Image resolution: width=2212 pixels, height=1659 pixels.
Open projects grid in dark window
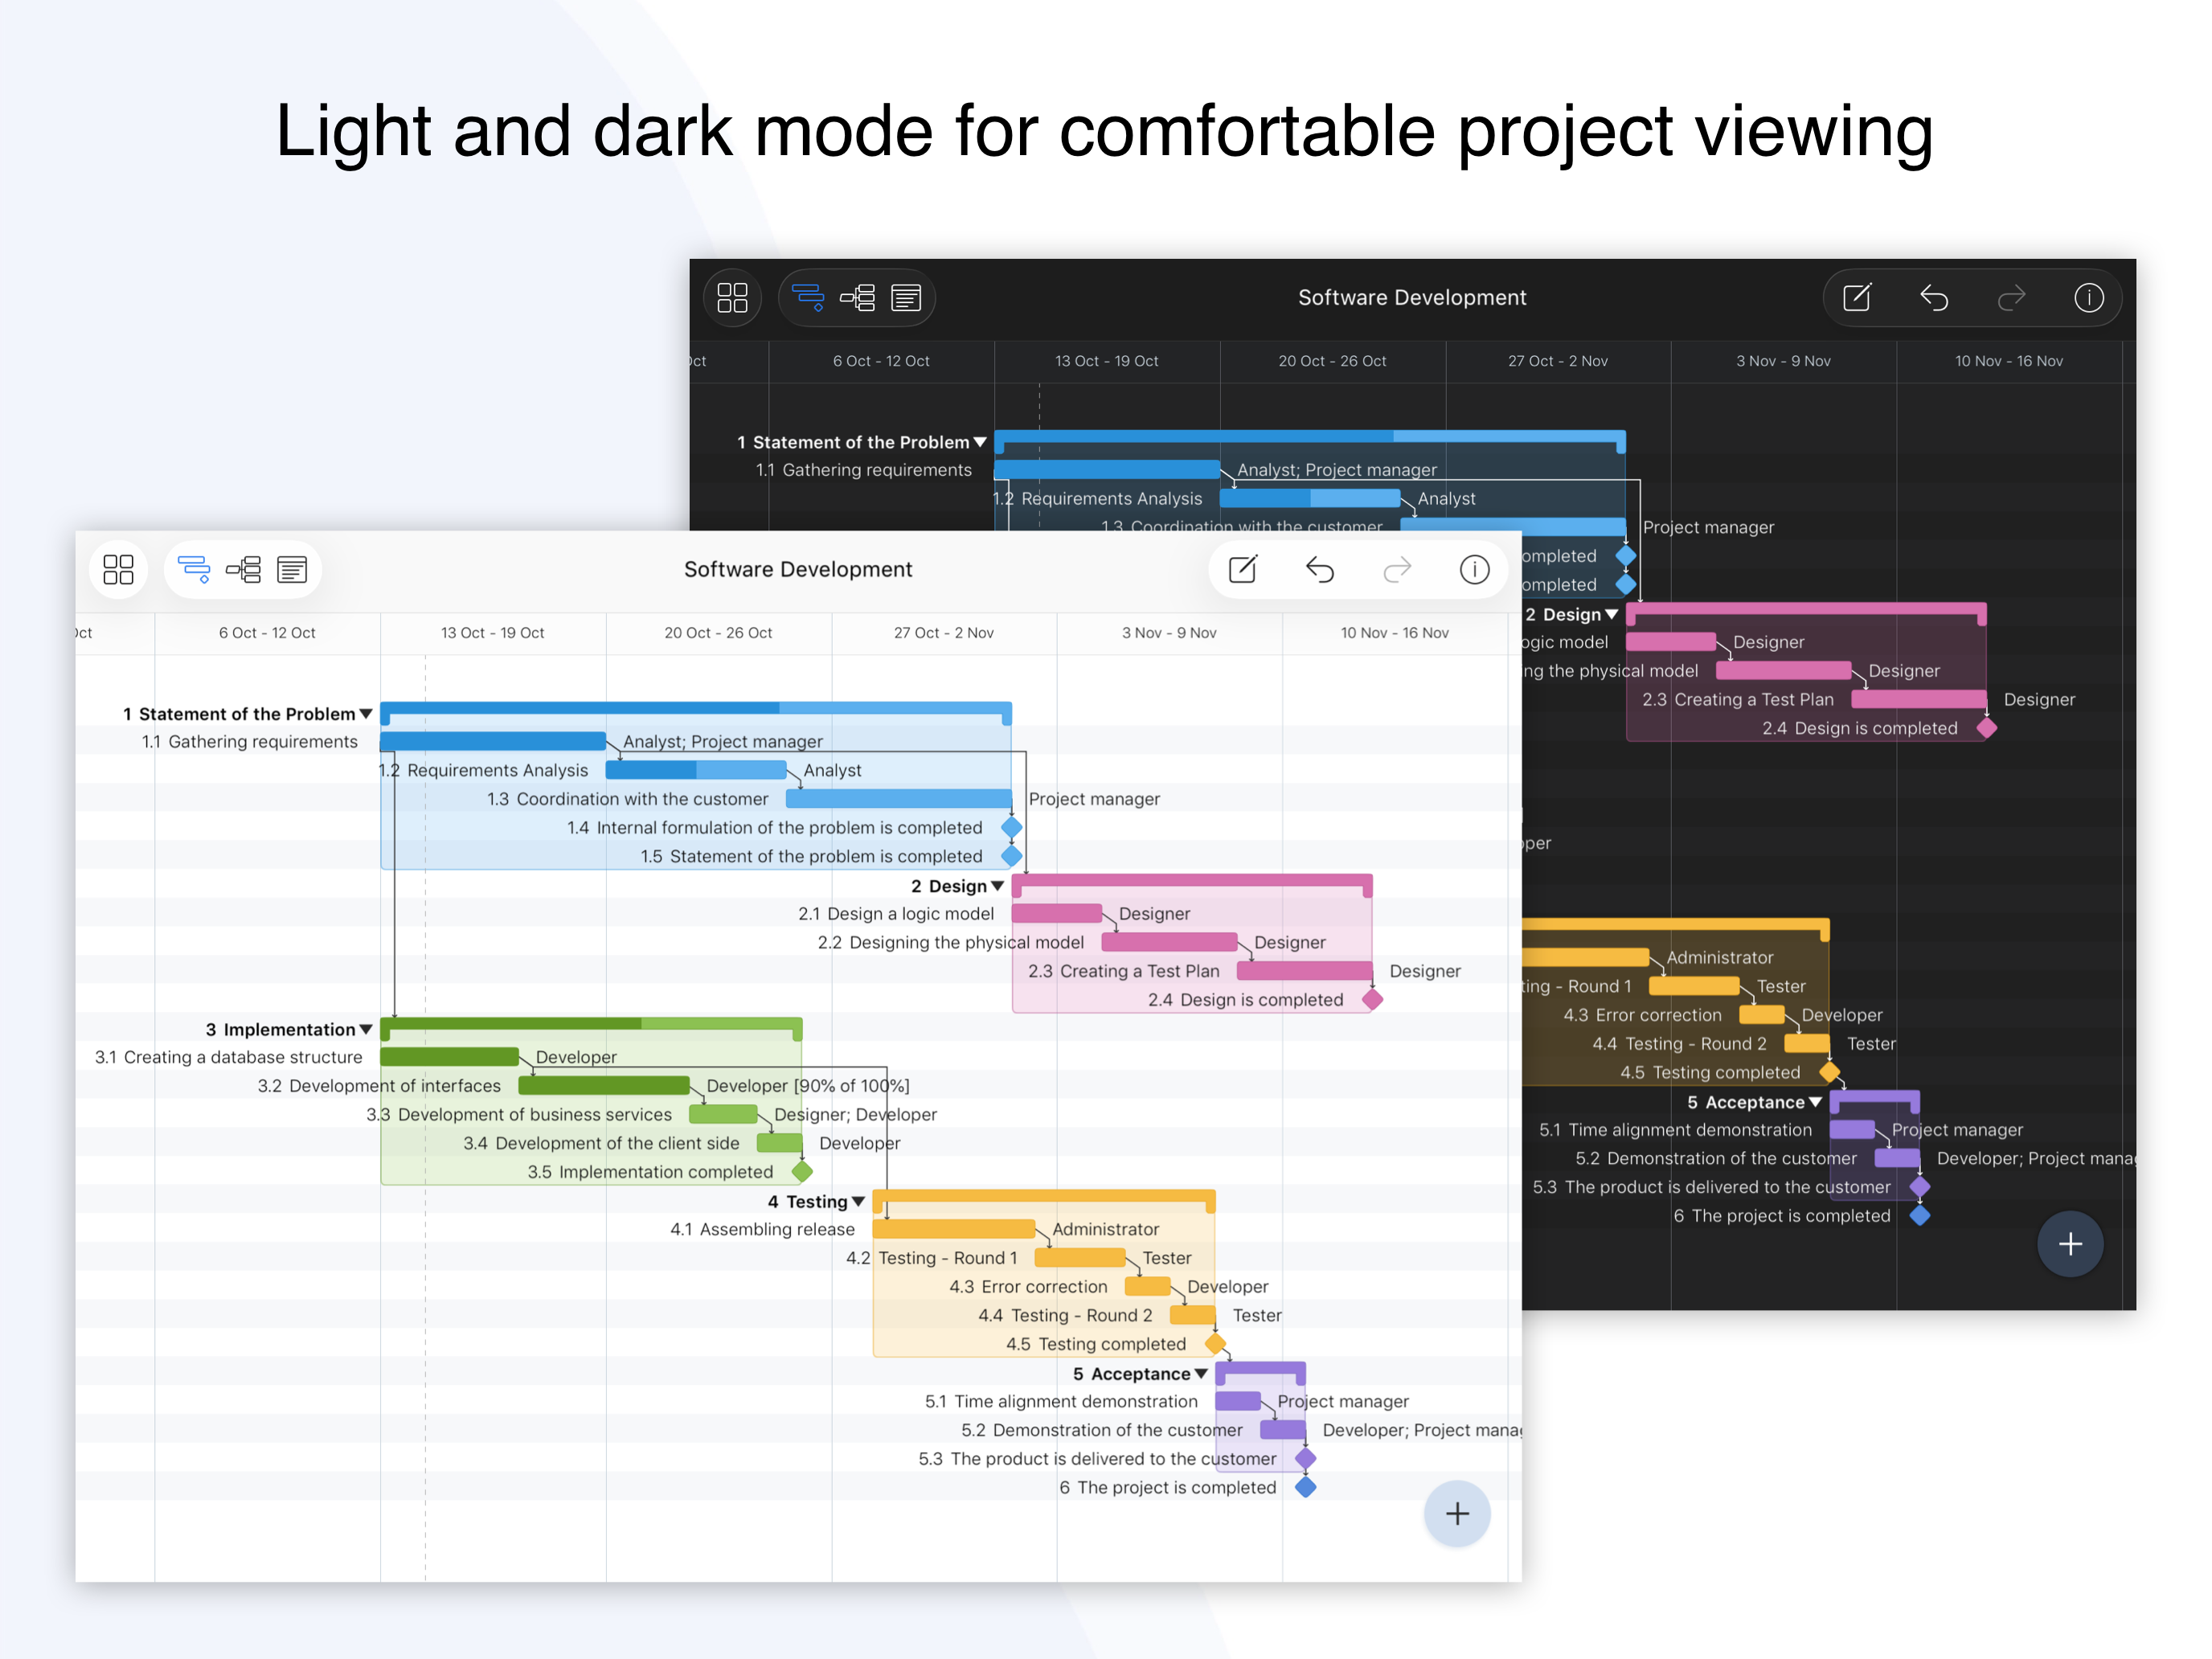tap(732, 298)
